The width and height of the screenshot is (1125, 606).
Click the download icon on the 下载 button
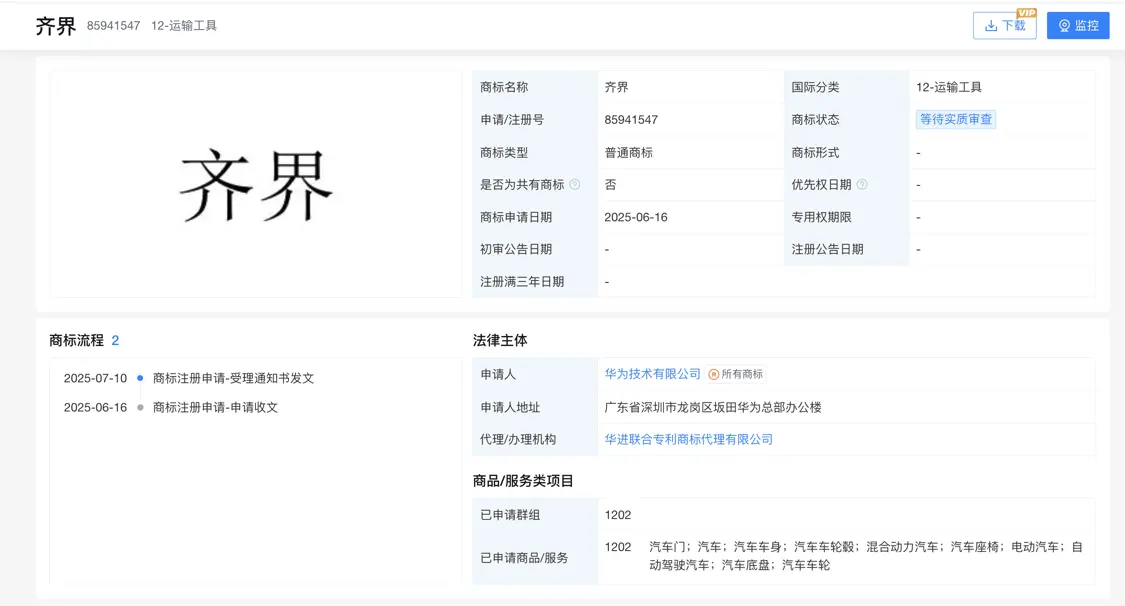(x=991, y=25)
